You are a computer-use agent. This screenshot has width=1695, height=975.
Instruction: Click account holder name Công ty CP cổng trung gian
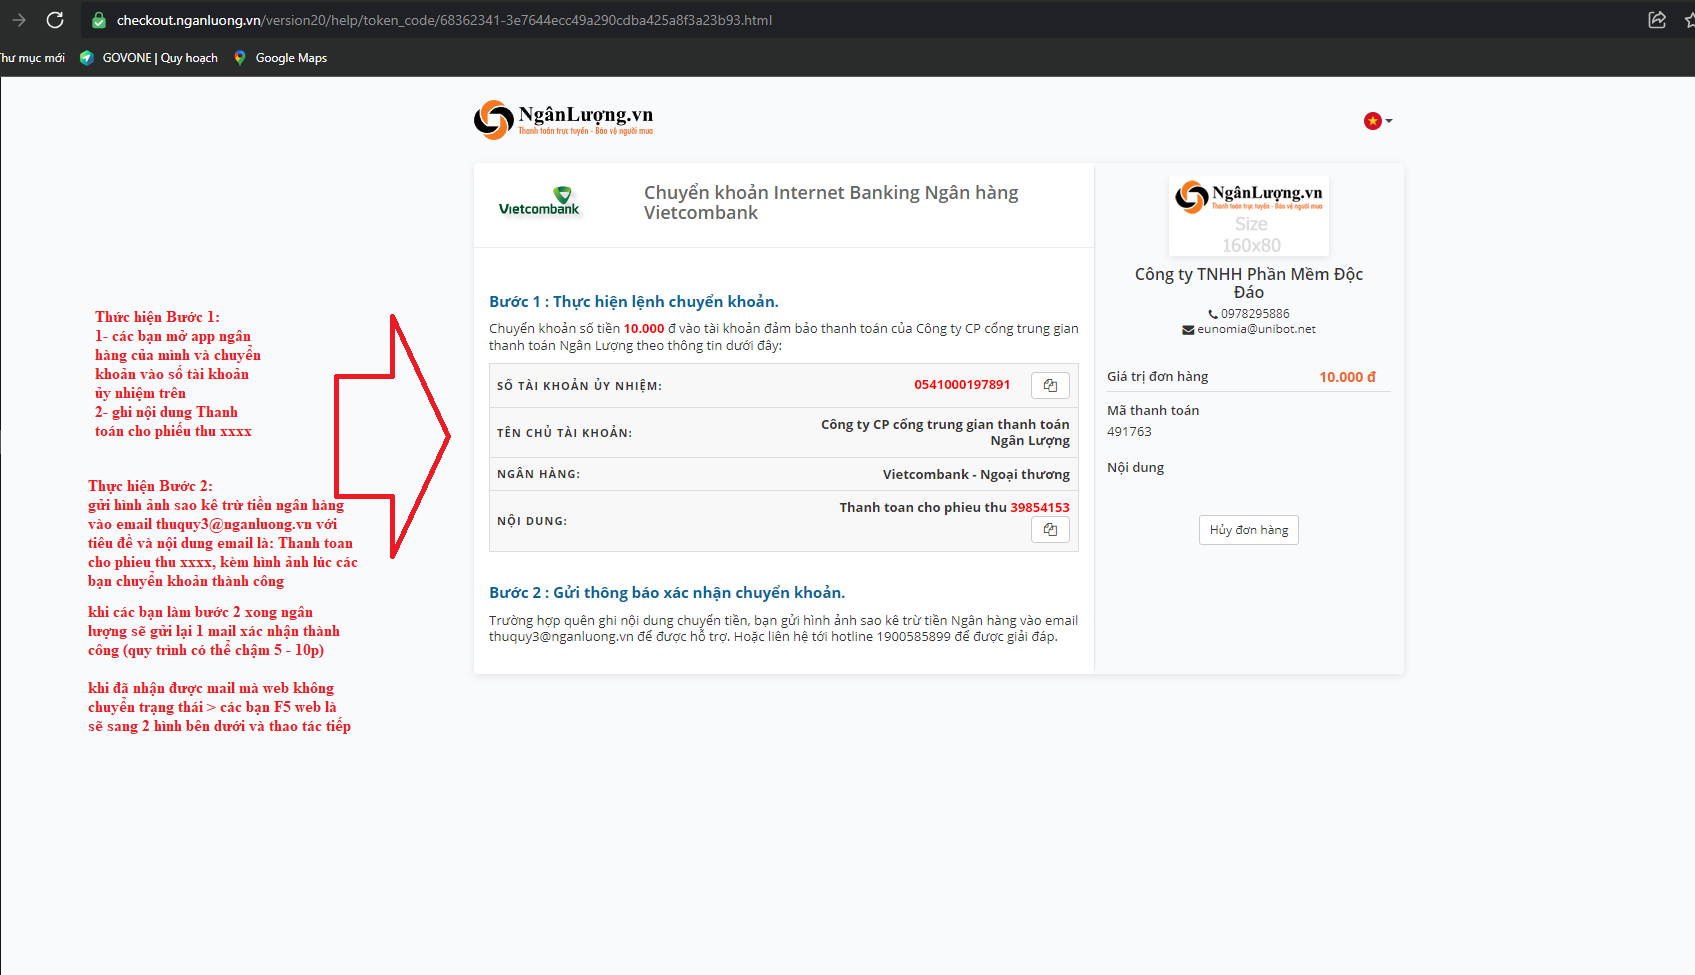pos(945,433)
